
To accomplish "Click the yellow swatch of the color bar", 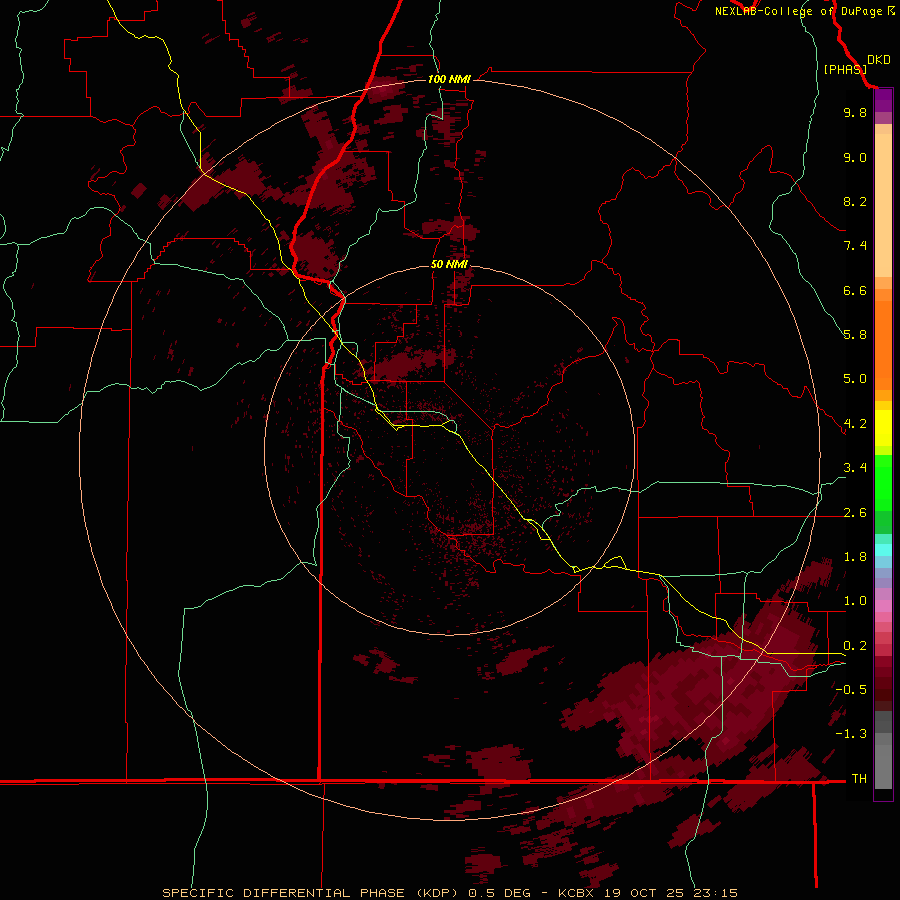I will pos(883,428).
